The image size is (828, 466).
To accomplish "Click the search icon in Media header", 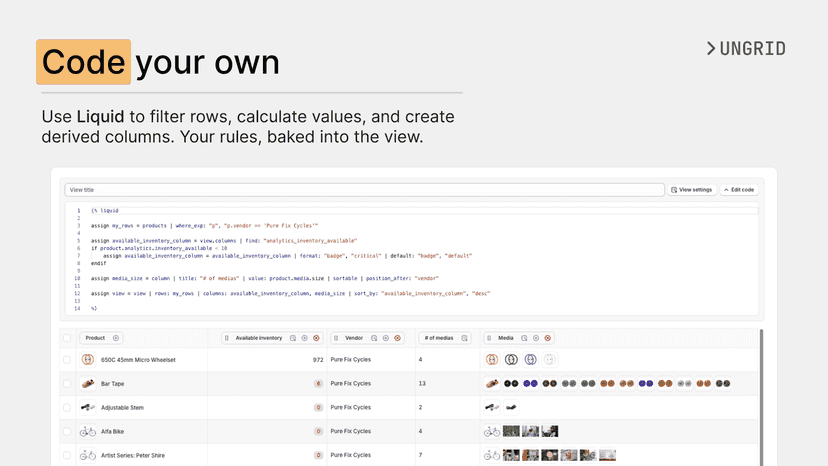I will pyautogui.click(x=524, y=338).
